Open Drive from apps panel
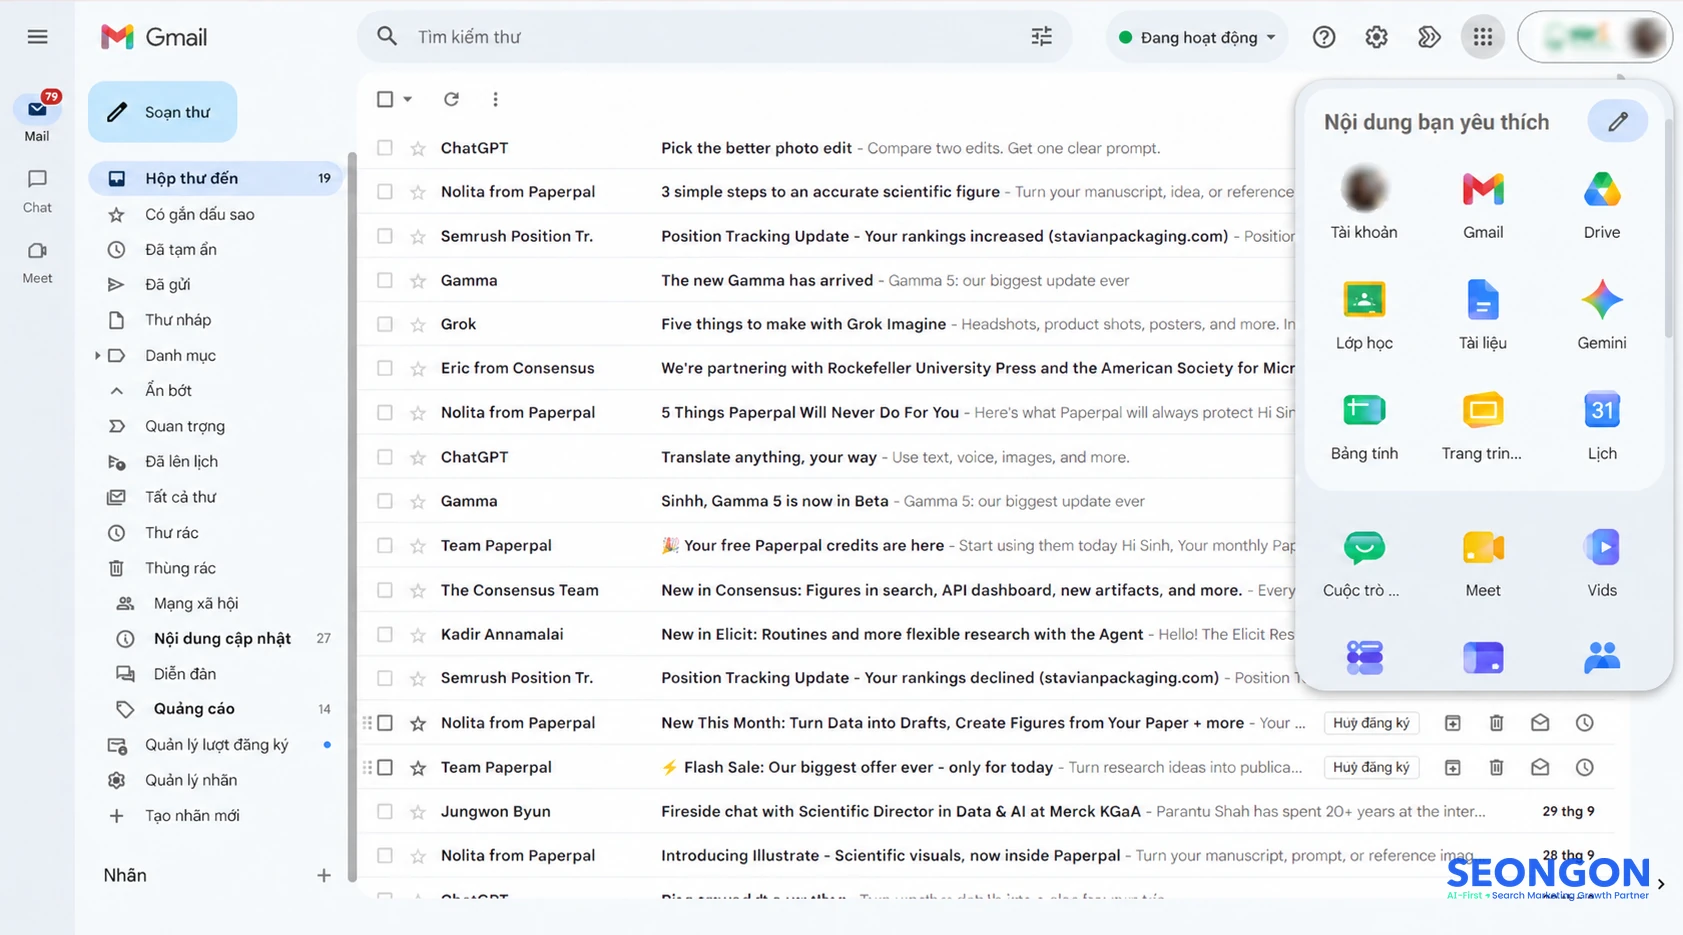The height and width of the screenshot is (935, 1683). coord(1601,205)
